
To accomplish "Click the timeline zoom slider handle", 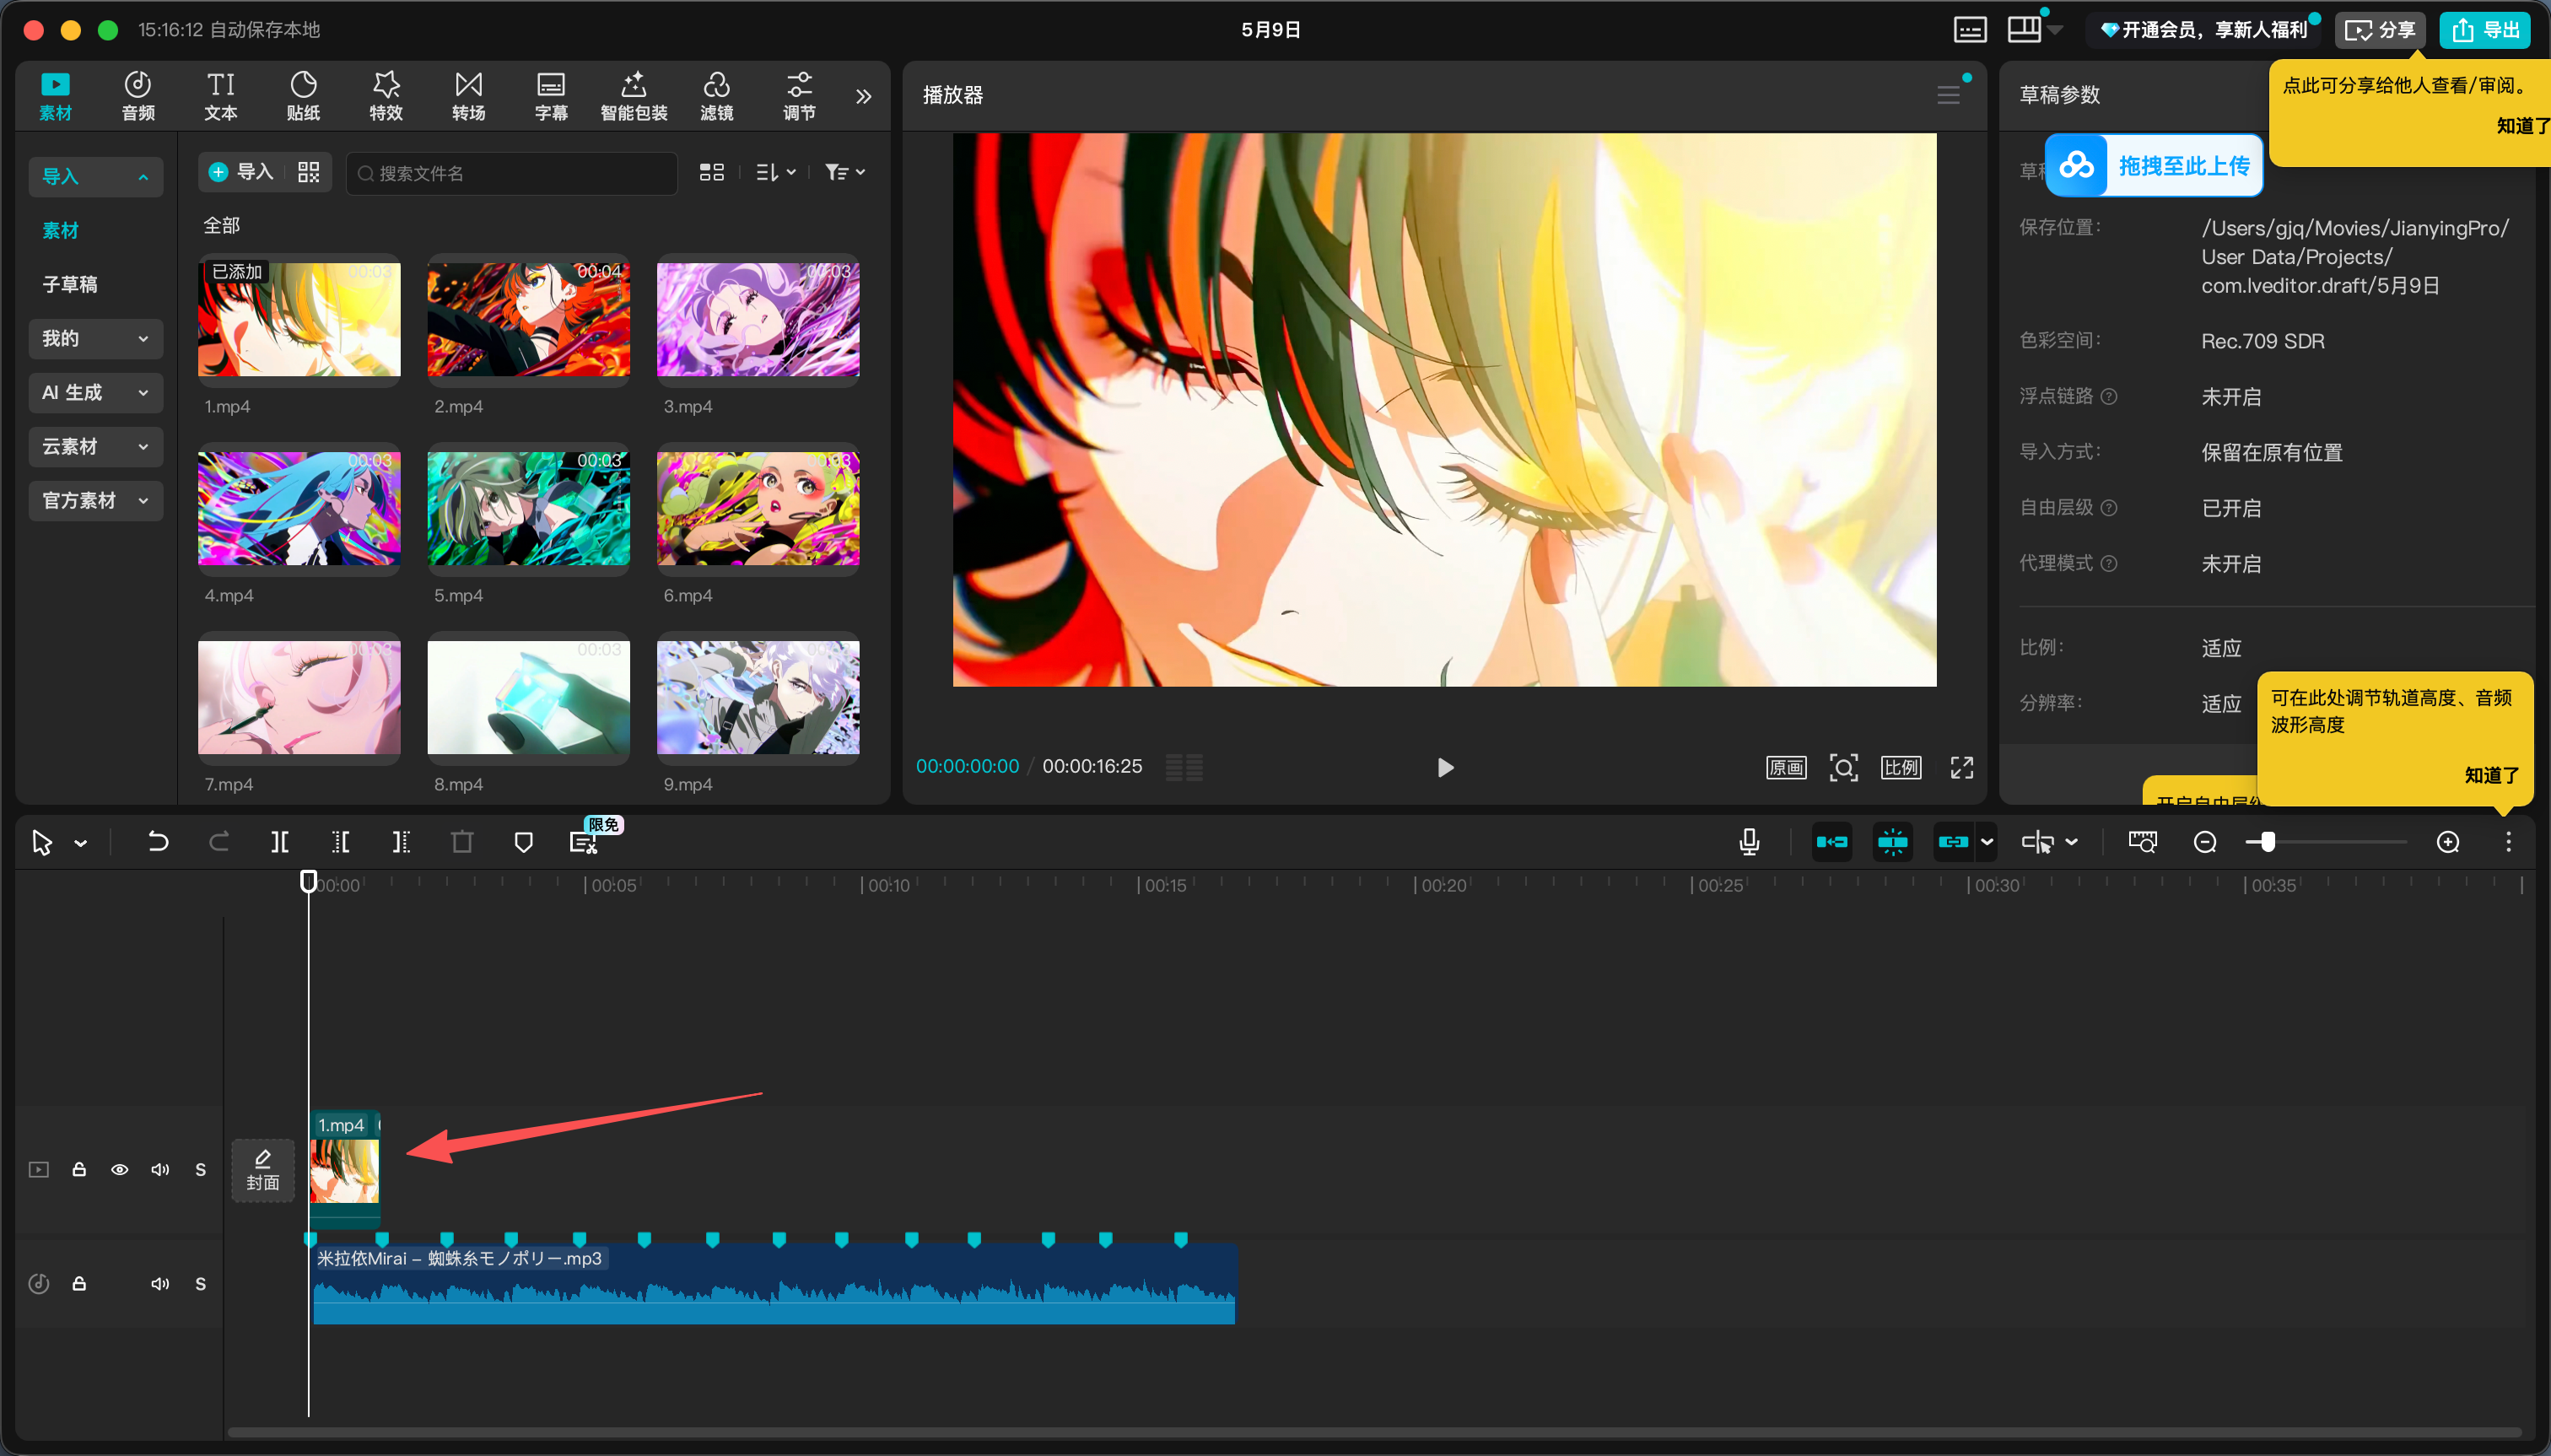I will (2267, 842).
